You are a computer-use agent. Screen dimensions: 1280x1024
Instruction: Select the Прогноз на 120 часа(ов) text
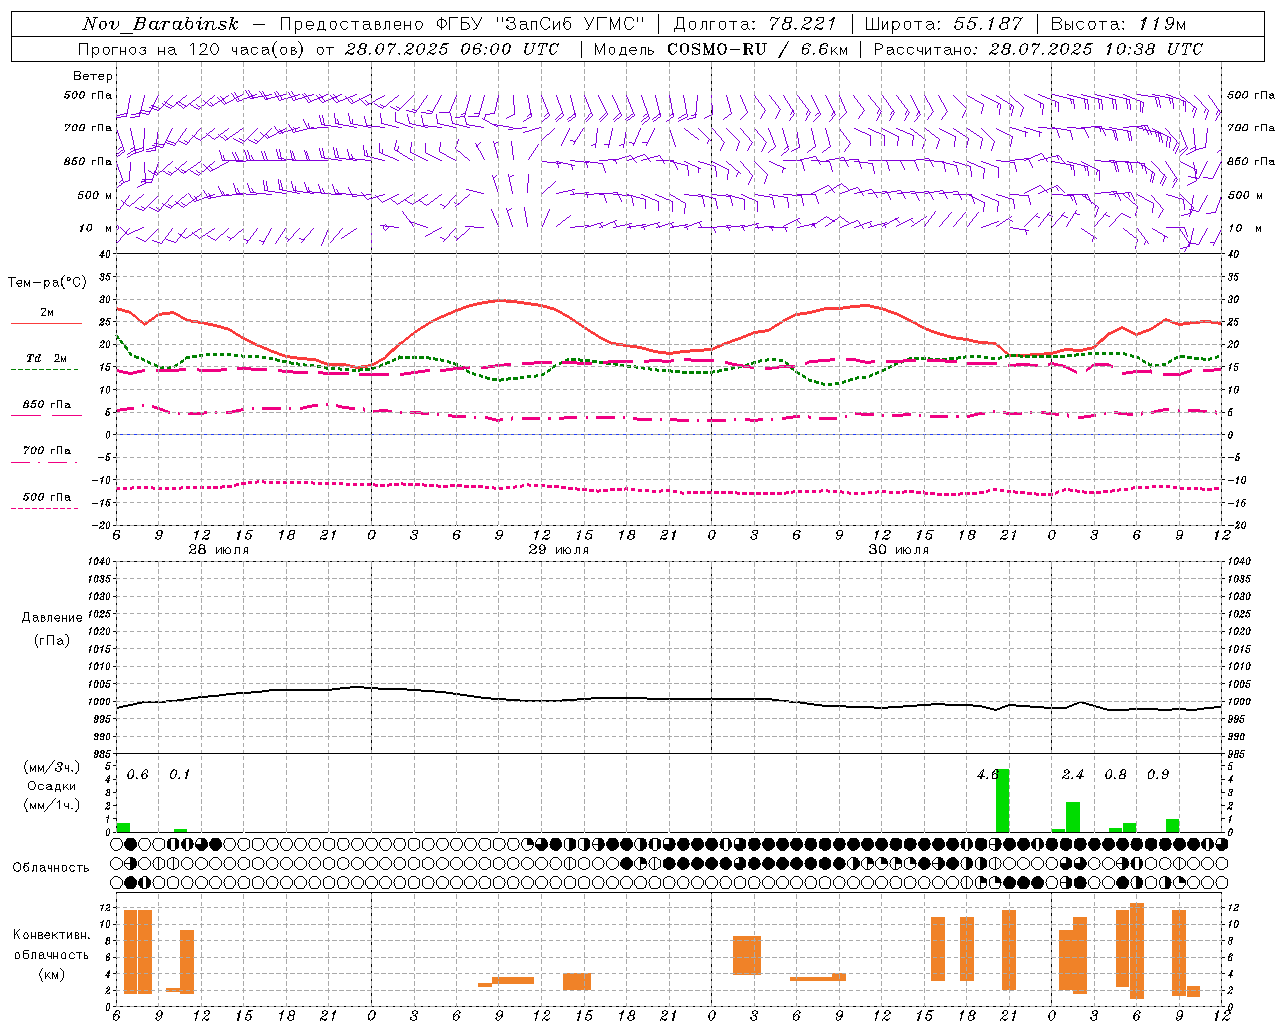pyautogui.click(x=192, y=49)
